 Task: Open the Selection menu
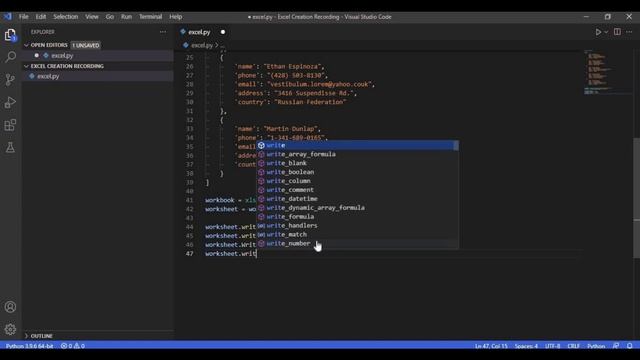[x=65, y=17]
